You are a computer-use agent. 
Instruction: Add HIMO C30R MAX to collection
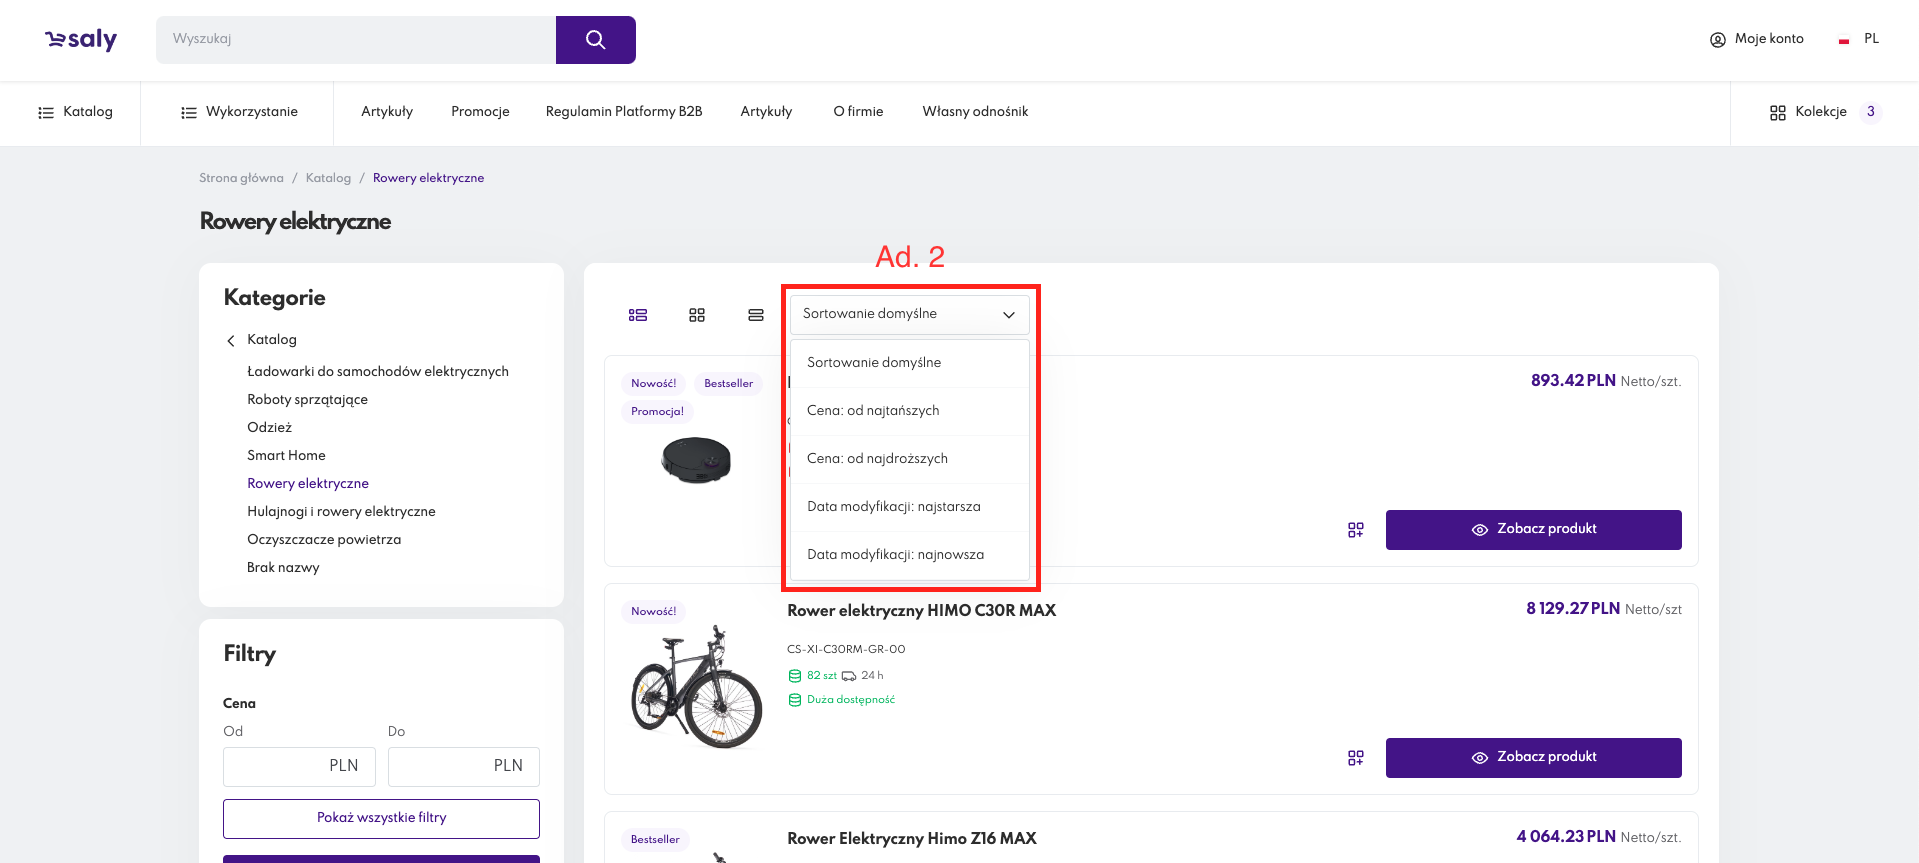point(1355,758)
